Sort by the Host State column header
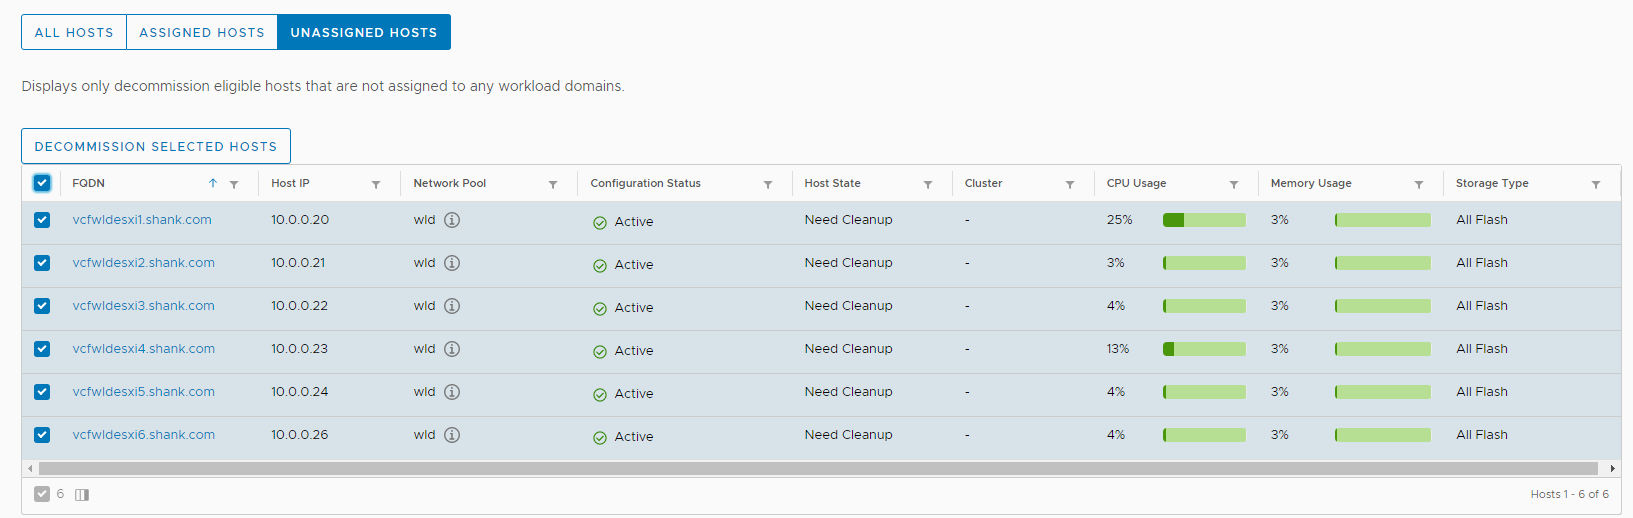Viewport: 1633px width, 518px height. point(832,183)
